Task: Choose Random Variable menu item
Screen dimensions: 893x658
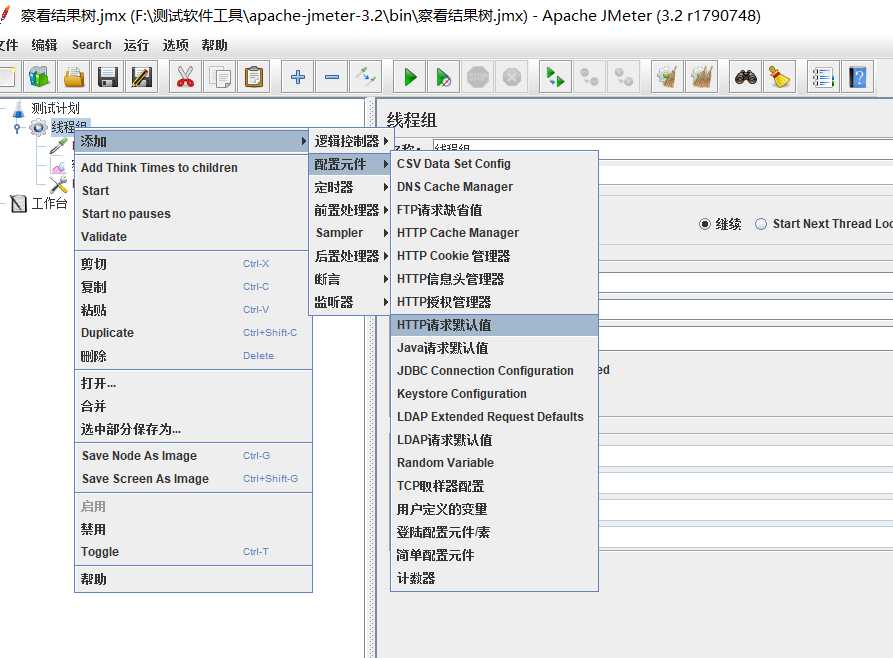Action: tap(494, 463)
